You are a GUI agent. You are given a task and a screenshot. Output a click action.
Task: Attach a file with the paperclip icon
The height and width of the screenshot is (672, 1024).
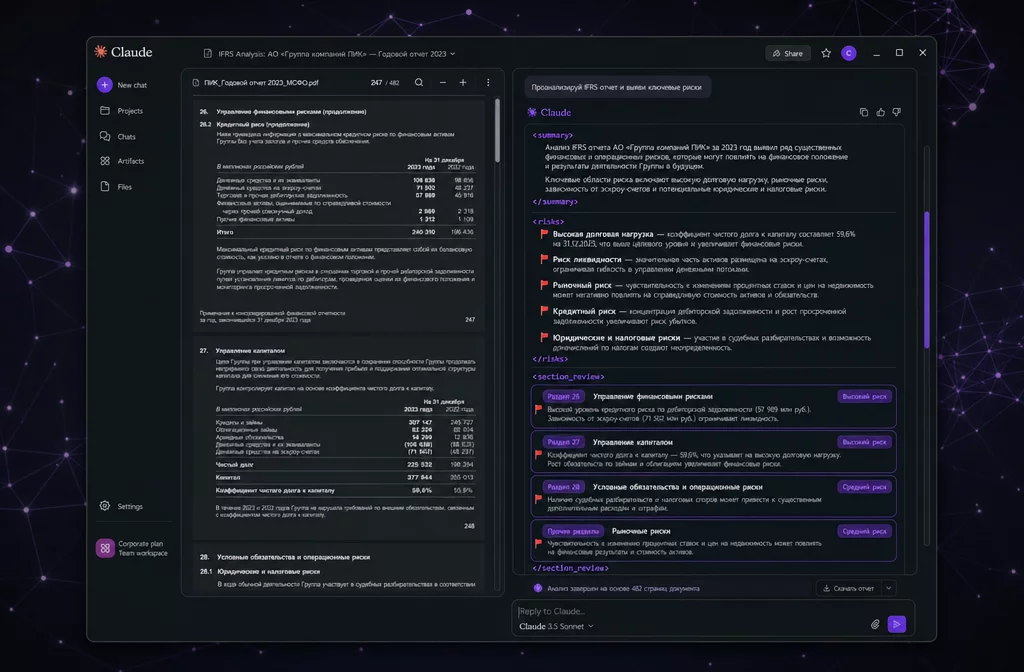(874, 624)
